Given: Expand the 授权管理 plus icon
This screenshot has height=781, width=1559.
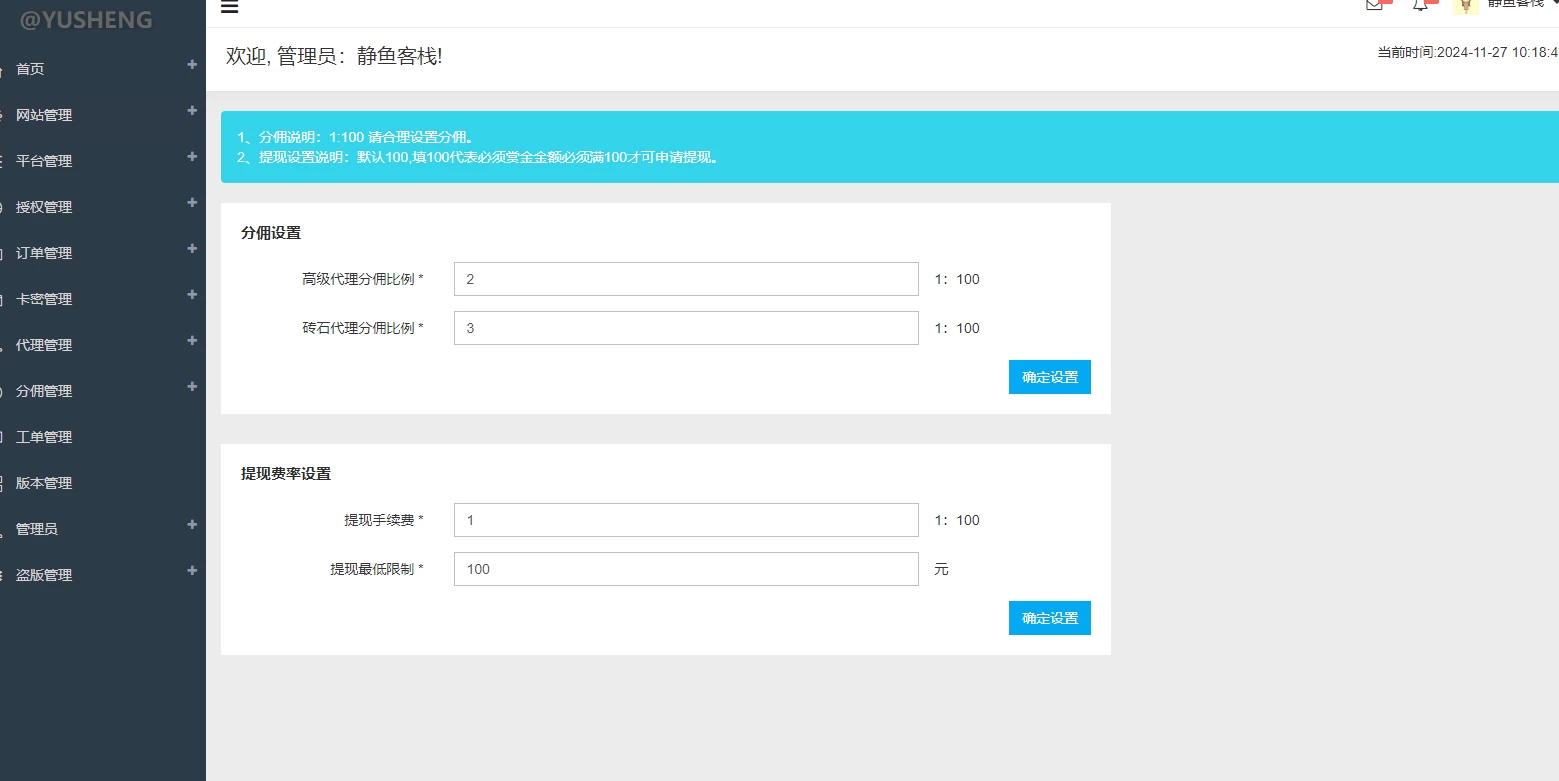Looking at the screenshot, I should pyautogui.click(x=192, y=203).
